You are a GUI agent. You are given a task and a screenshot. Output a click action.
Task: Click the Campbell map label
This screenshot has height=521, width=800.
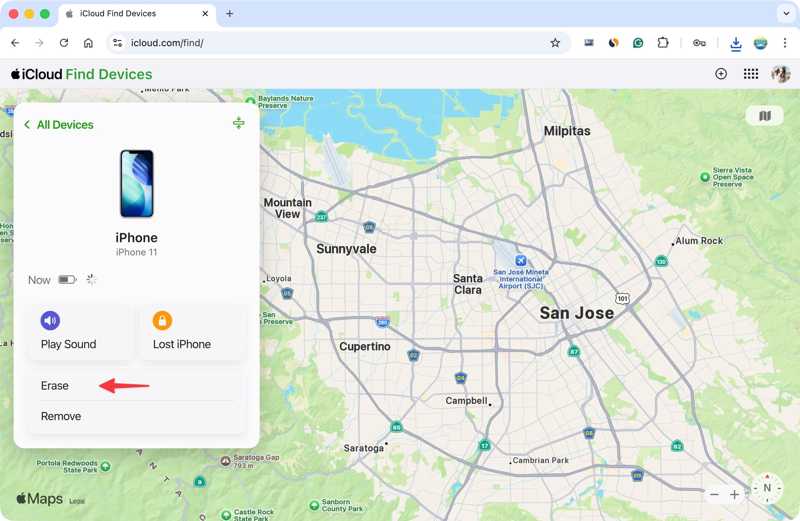[x=466, y=401]
